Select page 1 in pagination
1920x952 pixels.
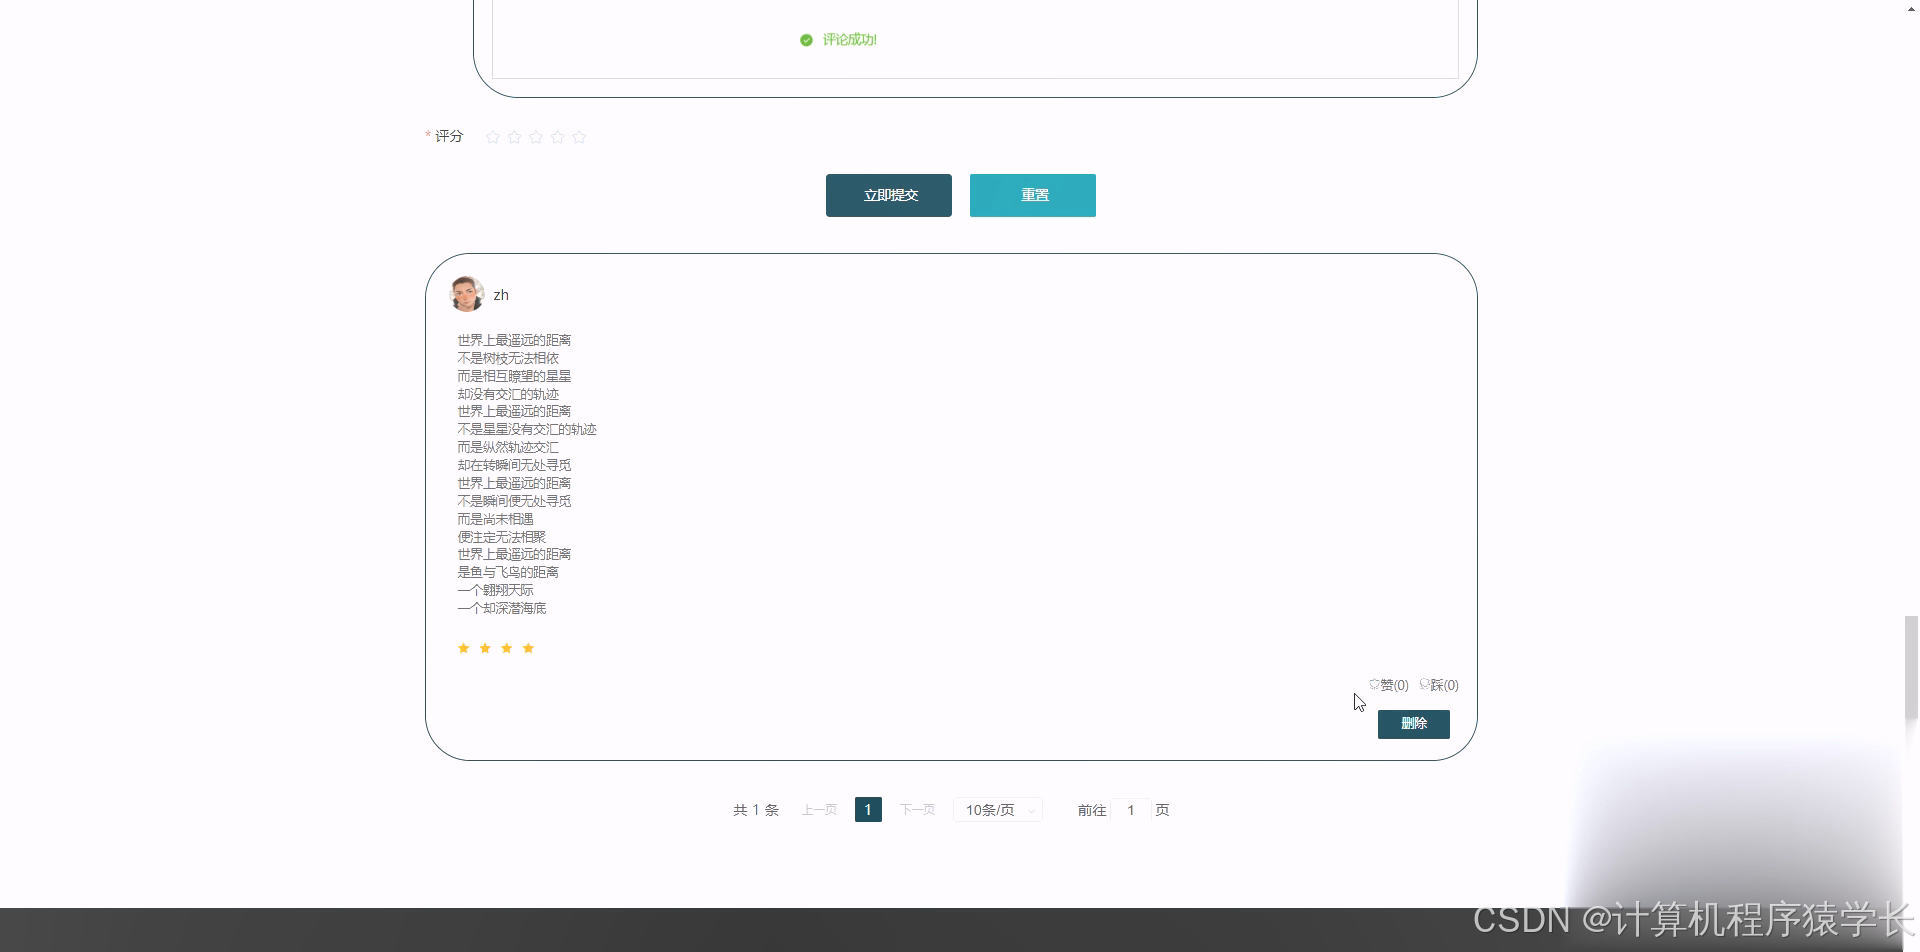[x=868, y=810]
